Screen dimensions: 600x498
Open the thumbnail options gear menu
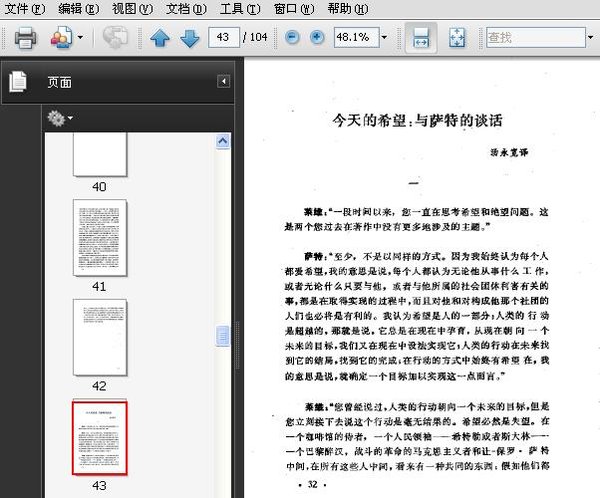pos(59,118)
